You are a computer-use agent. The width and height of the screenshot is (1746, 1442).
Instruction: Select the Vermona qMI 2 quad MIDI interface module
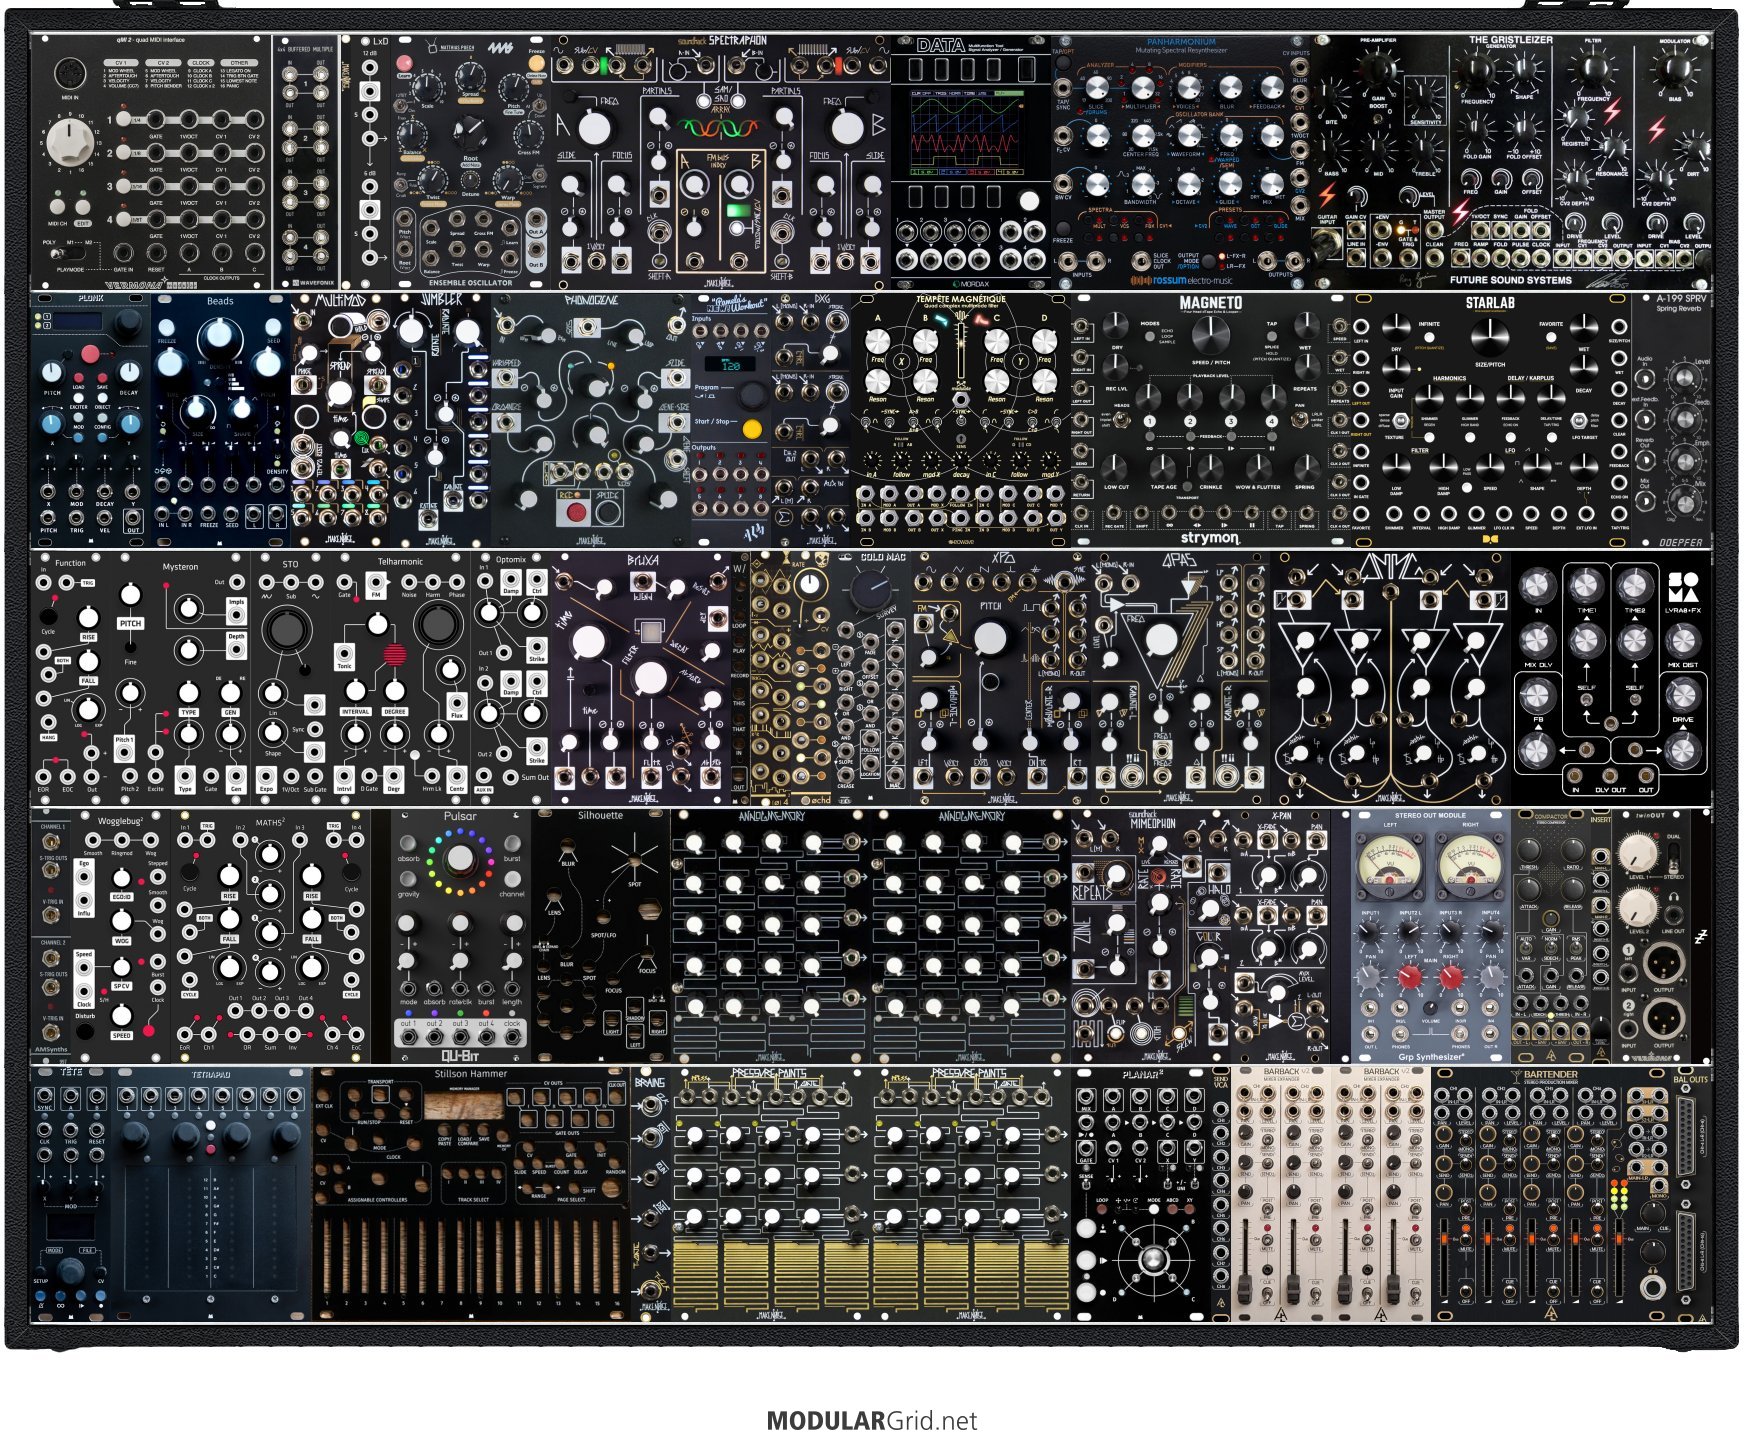pos(151,162)
